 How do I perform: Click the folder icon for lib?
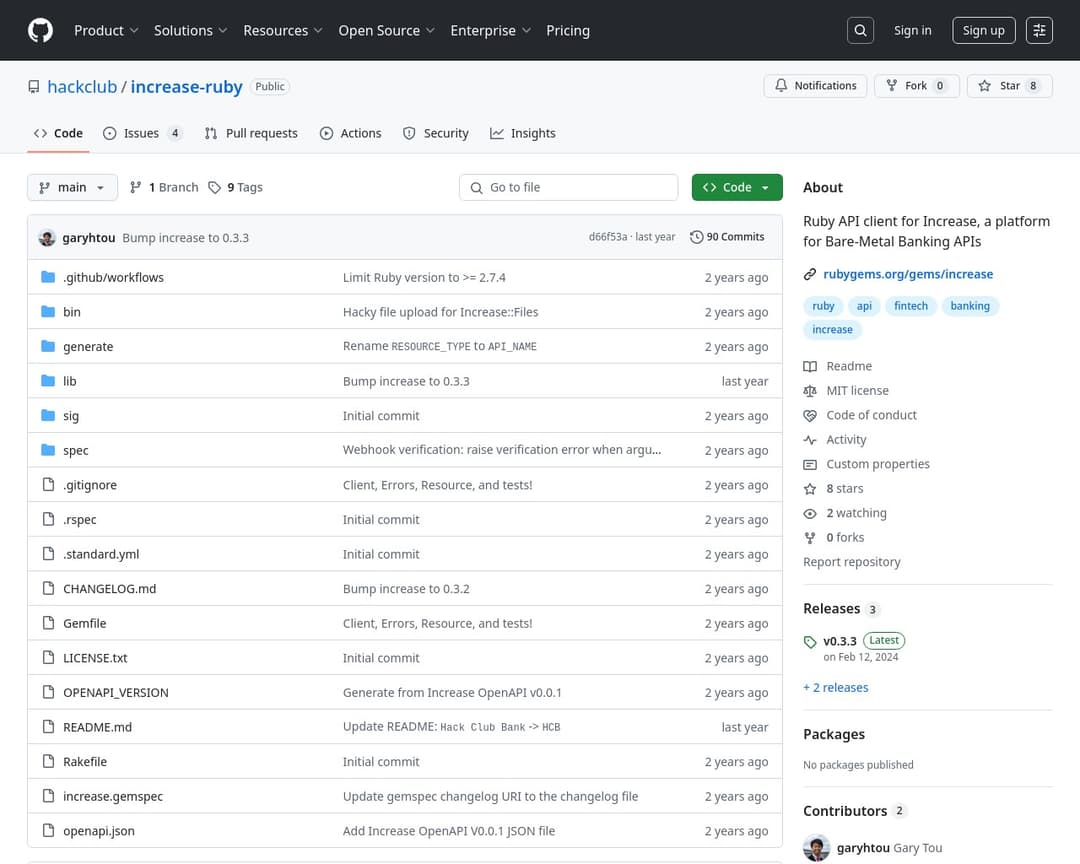(48, 380)
